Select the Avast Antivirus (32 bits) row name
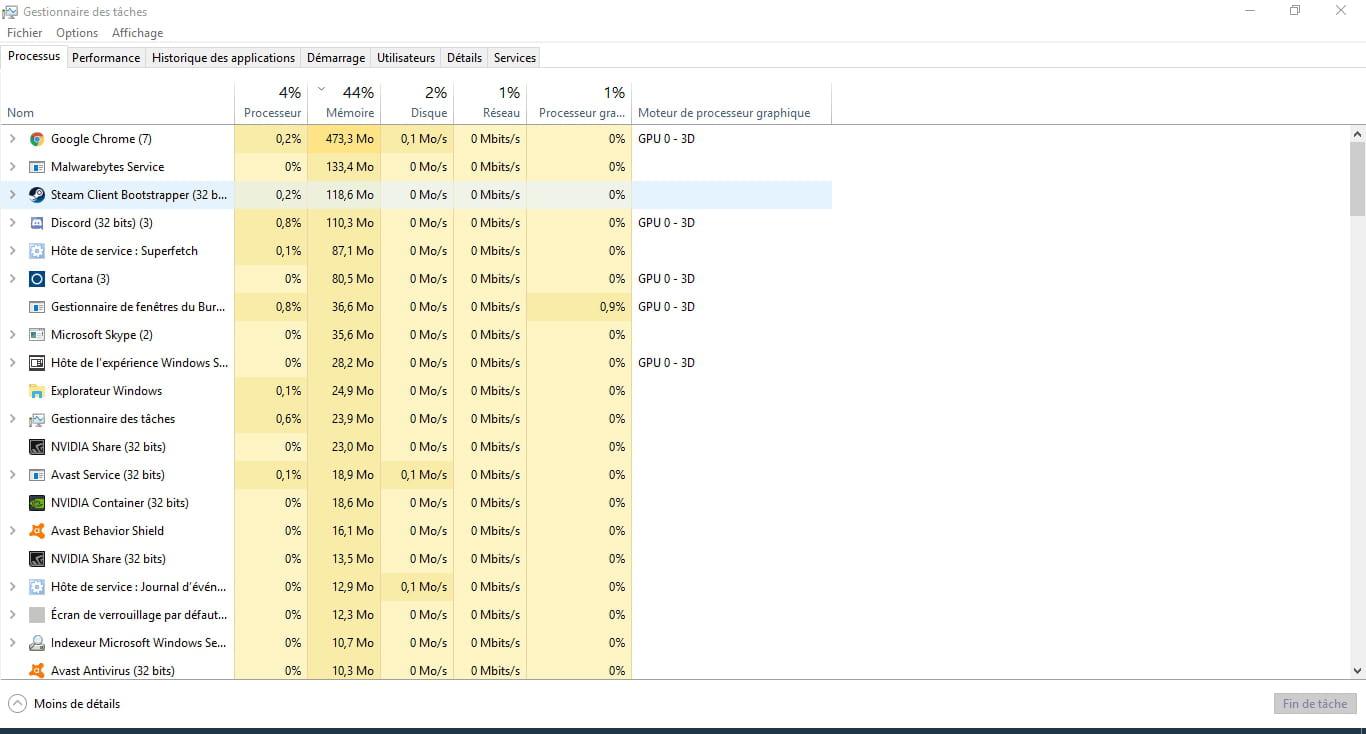The image size is (1366, 734). (113, 671)
